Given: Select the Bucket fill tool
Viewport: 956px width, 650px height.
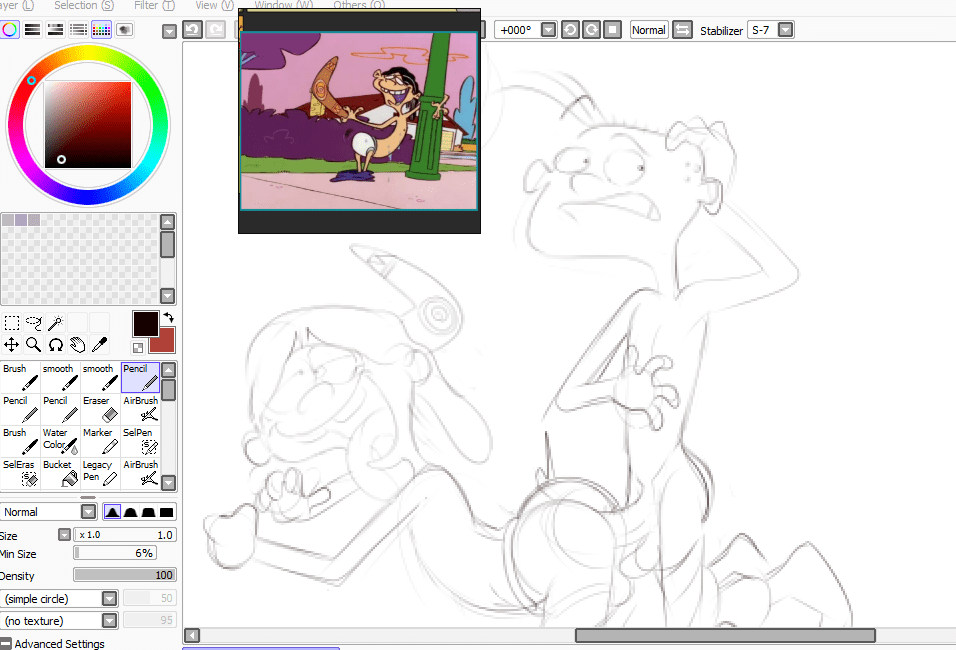Looking at the screenshot, I should click(60, 472).
